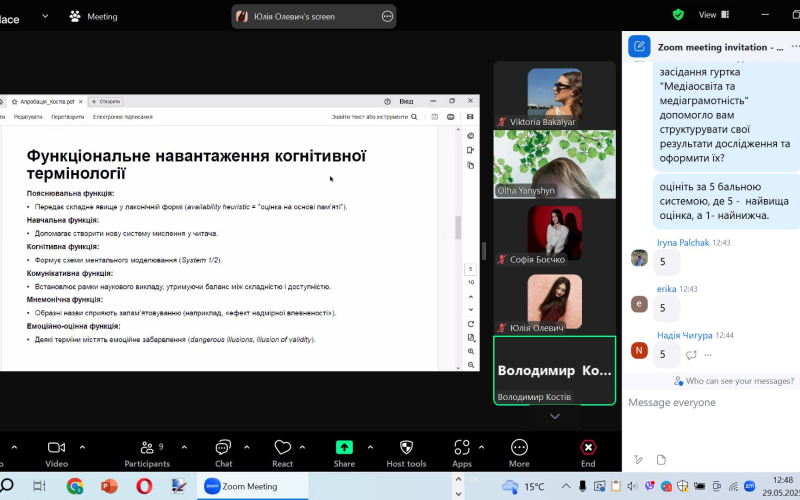This screenshot has width=800, height=500.
Task: Click the copy pages icon in PDF side panel
Action: tap(470, 165)
